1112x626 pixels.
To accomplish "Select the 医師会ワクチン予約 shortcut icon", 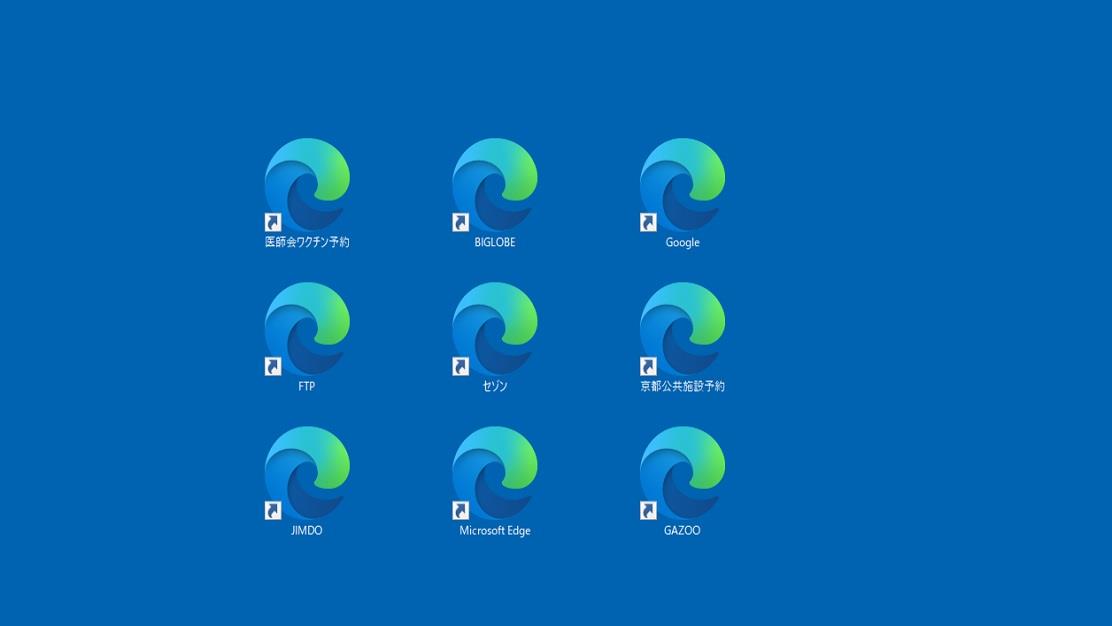I will pos(307,184).
